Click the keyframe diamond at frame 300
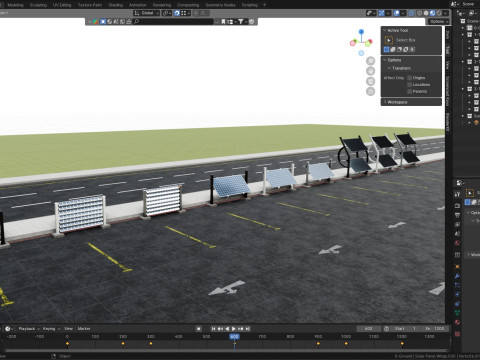This screenshot has width=480, height=360. [151, 343]
